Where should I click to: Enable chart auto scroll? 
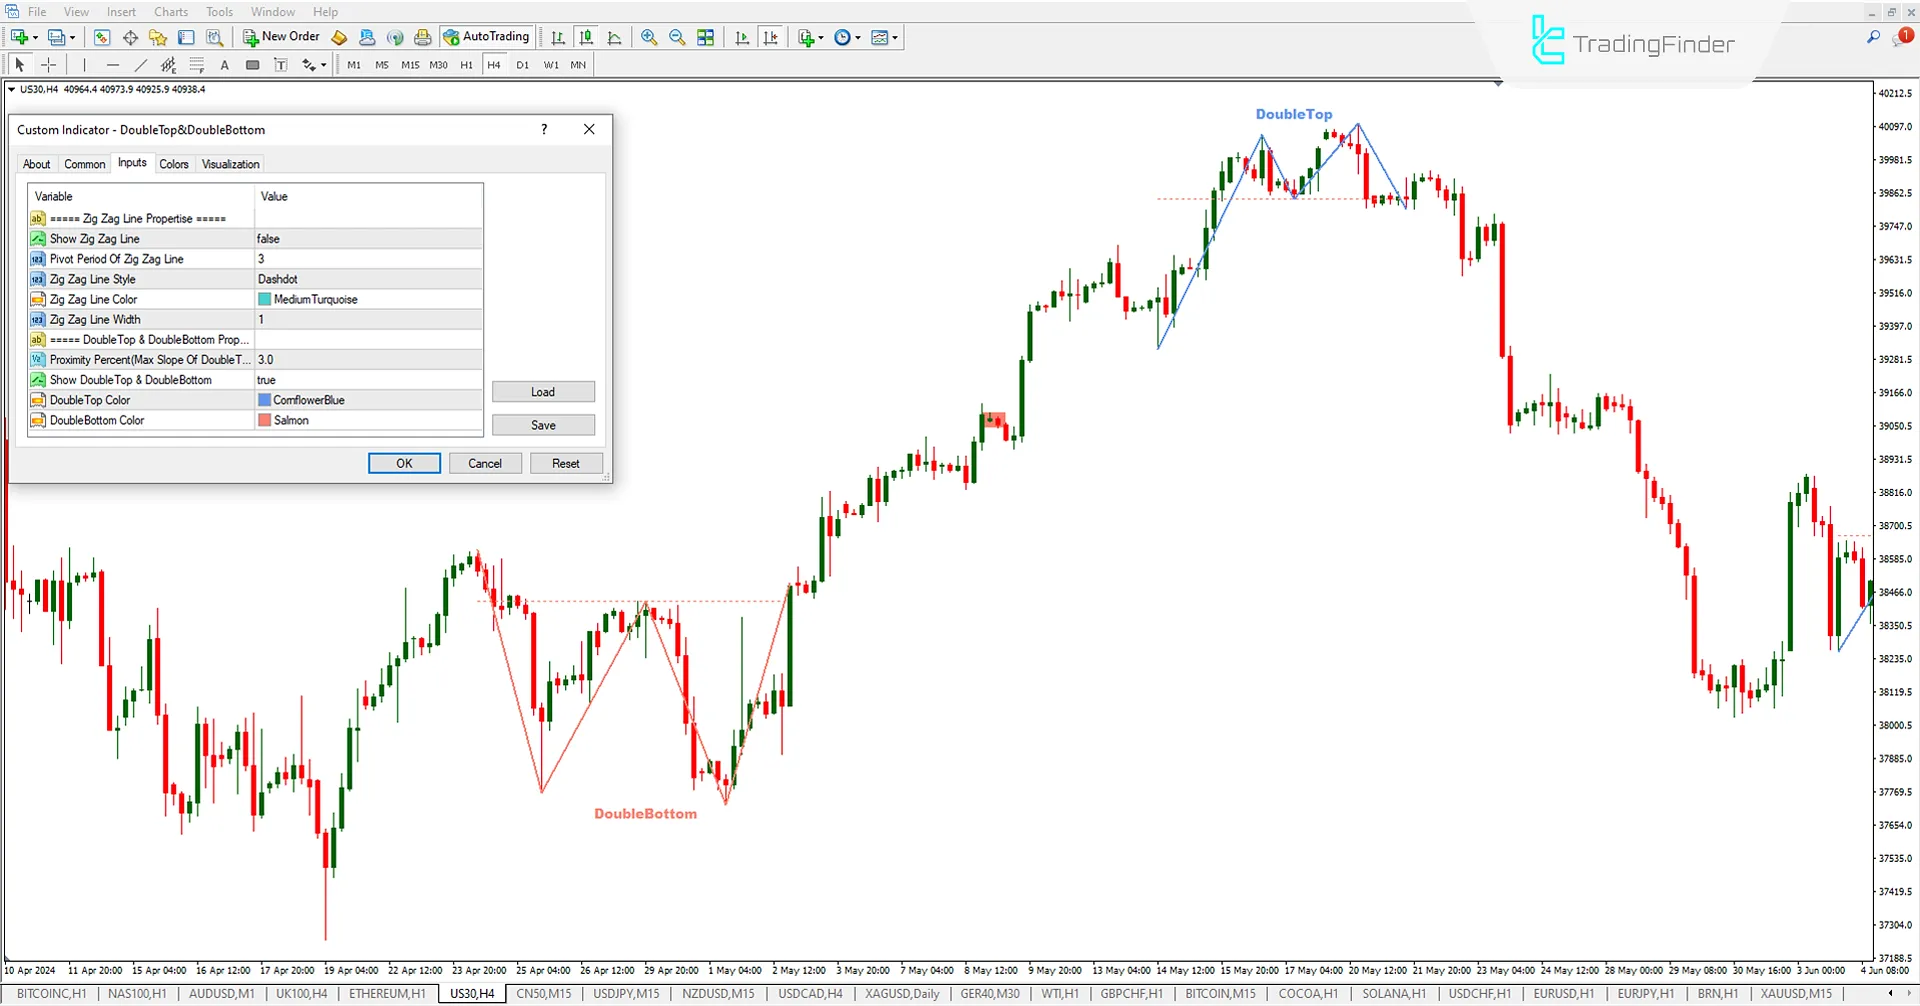pyautogui.click(x=742, y=37)
